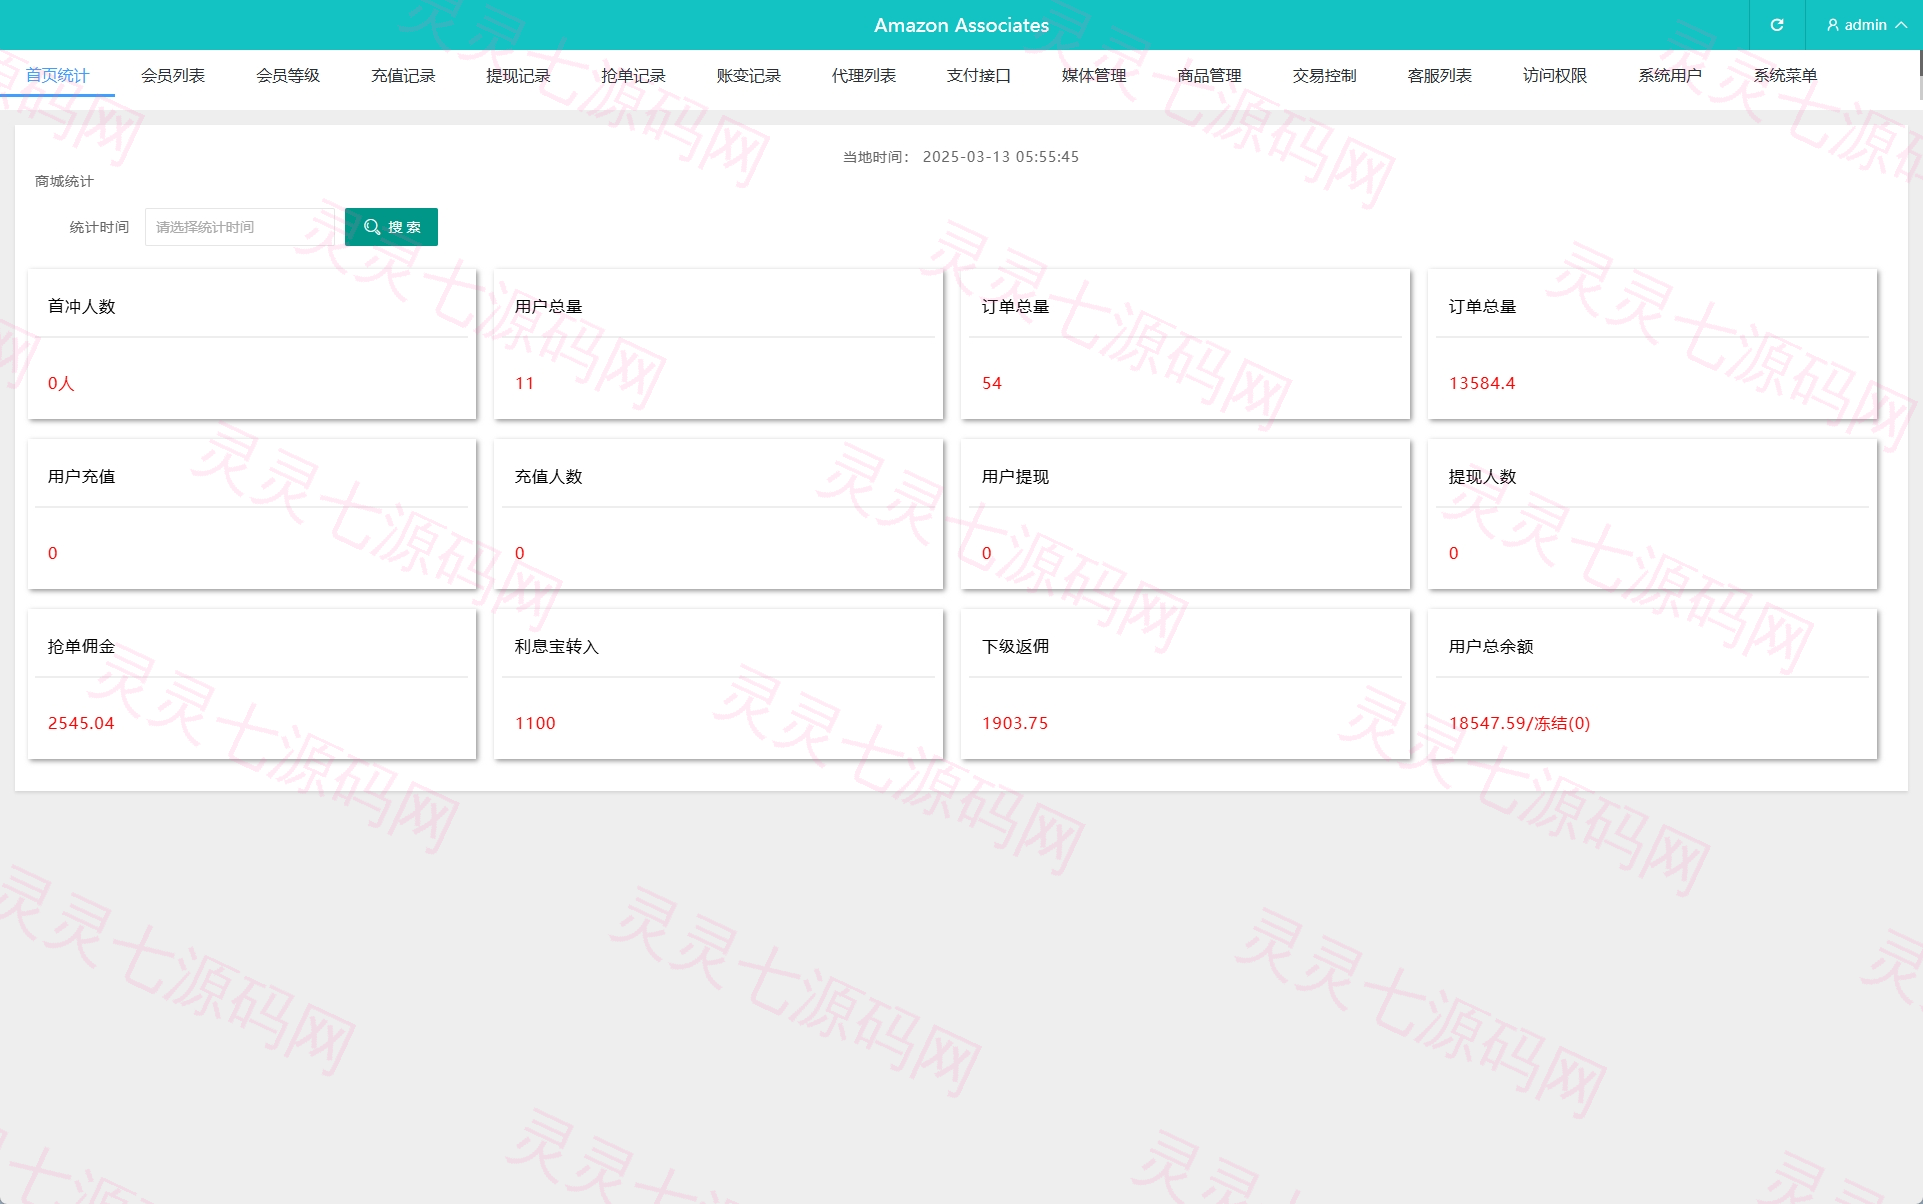This screenshot has width=1923, height=1204.
Task: Click the 首冲人数 value 0人
Action: [61, 383]
